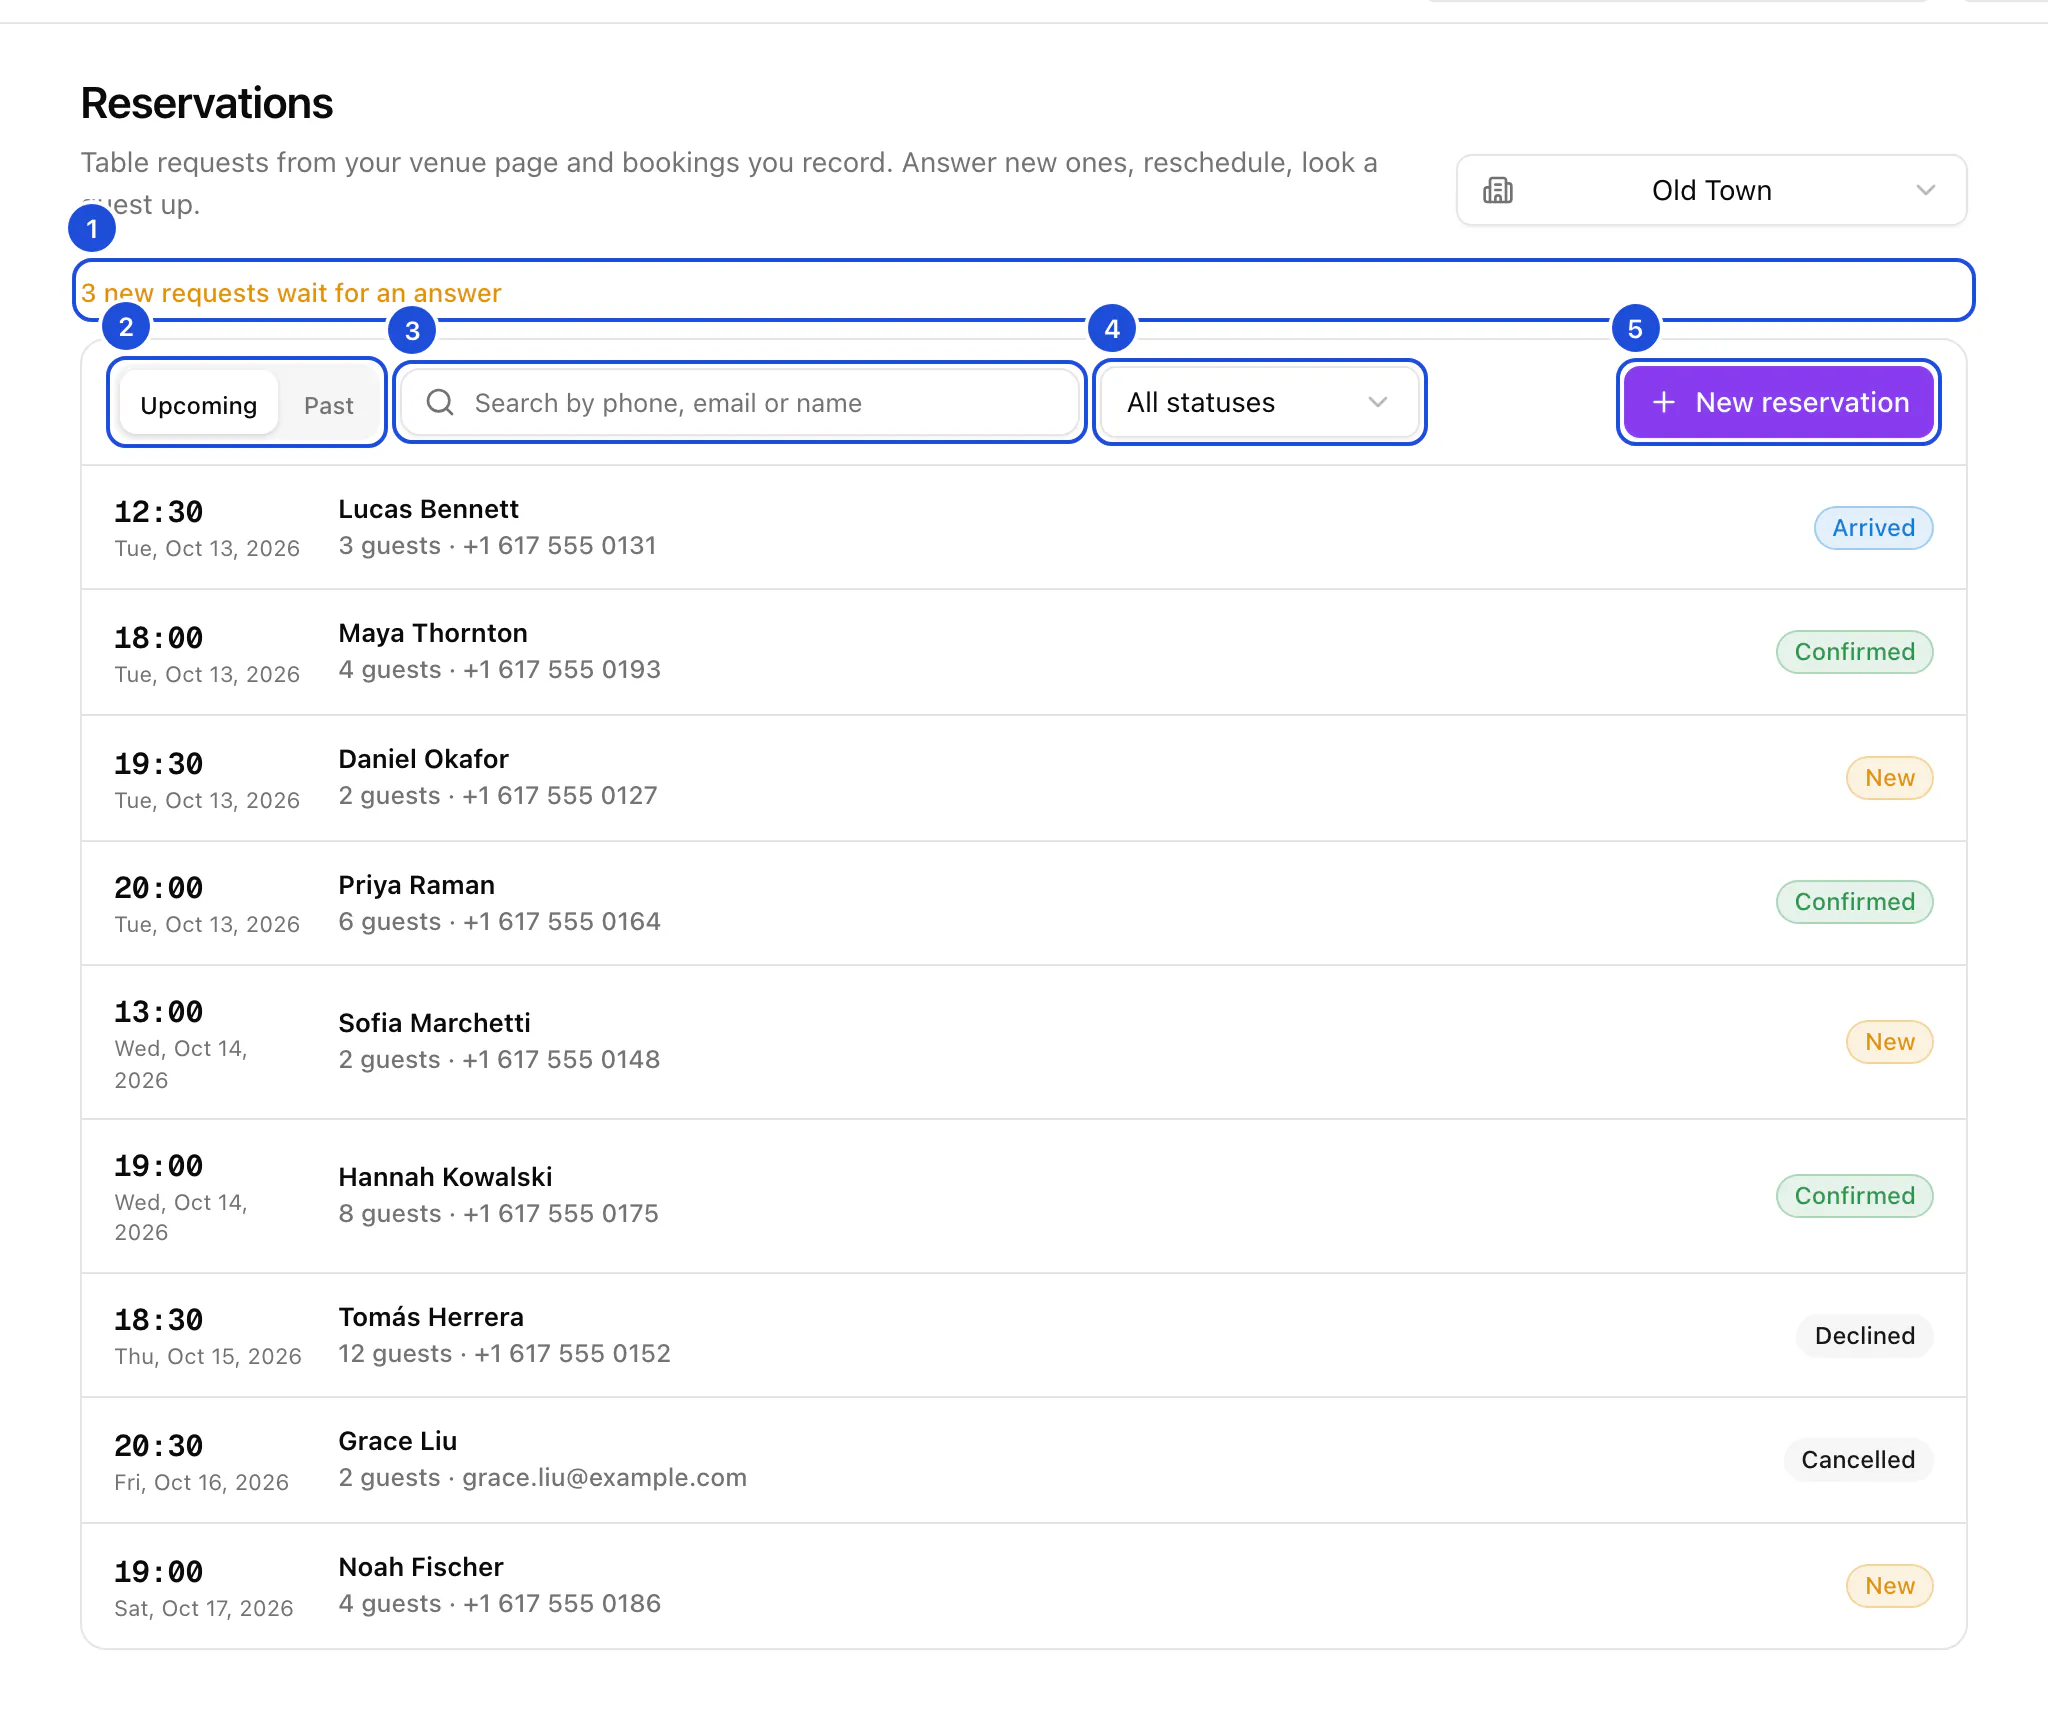Image resolution: width=2048 pixels, height=1712 pixels.
Task: Click New badge on Sofia Marchetti row
Action: (x=1889, y=1042)
